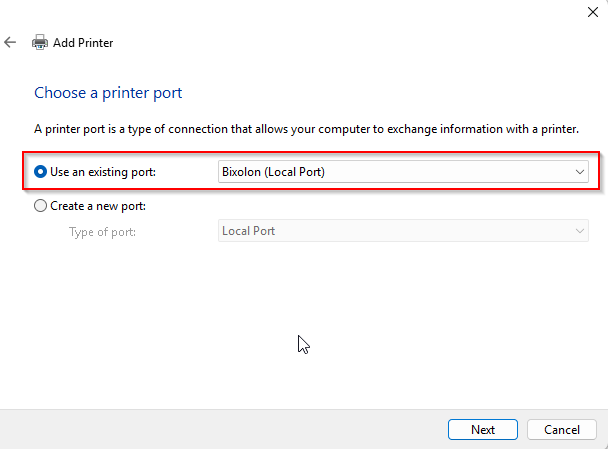Click the 'Bixolon (Local Port)' selected value text
This screenshot has height=449, width=608.
pyautogui.click(x=273, y=172)
